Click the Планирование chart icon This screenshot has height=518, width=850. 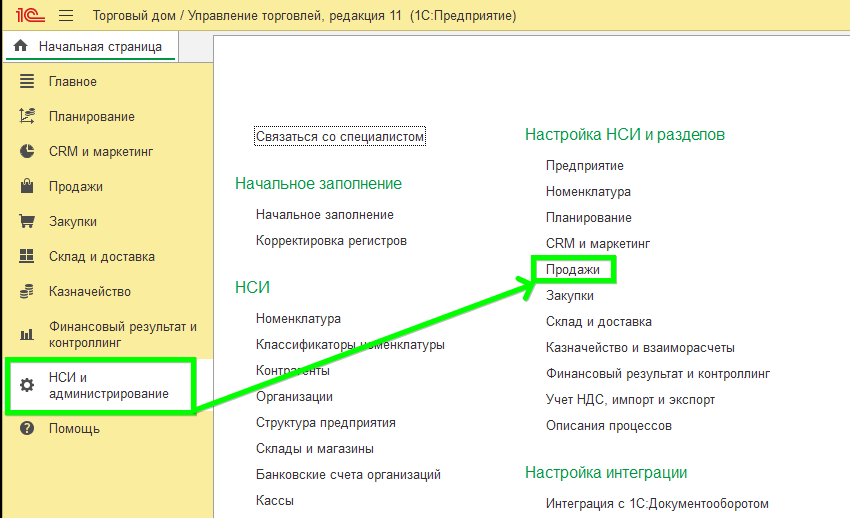tap(27, 116)
